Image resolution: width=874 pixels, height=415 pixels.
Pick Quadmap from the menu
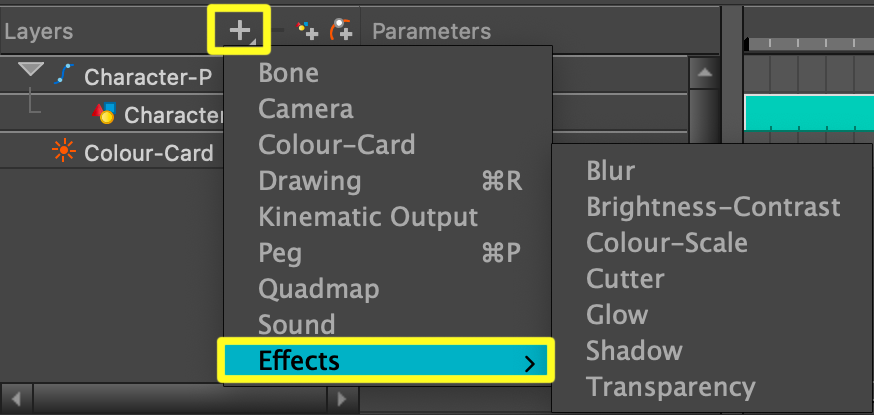(318, 289)
